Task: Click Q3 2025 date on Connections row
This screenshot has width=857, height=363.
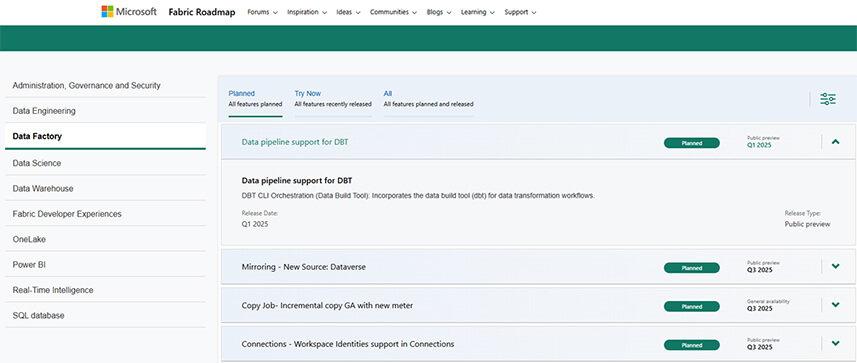Action: [759, 347]
